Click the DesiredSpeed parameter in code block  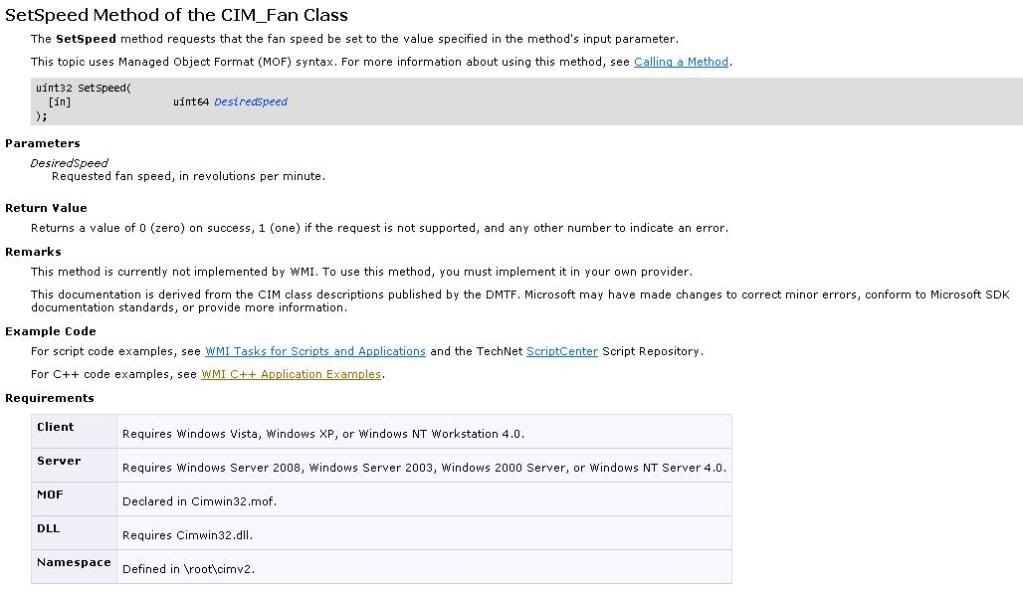(x=251, y=102)
